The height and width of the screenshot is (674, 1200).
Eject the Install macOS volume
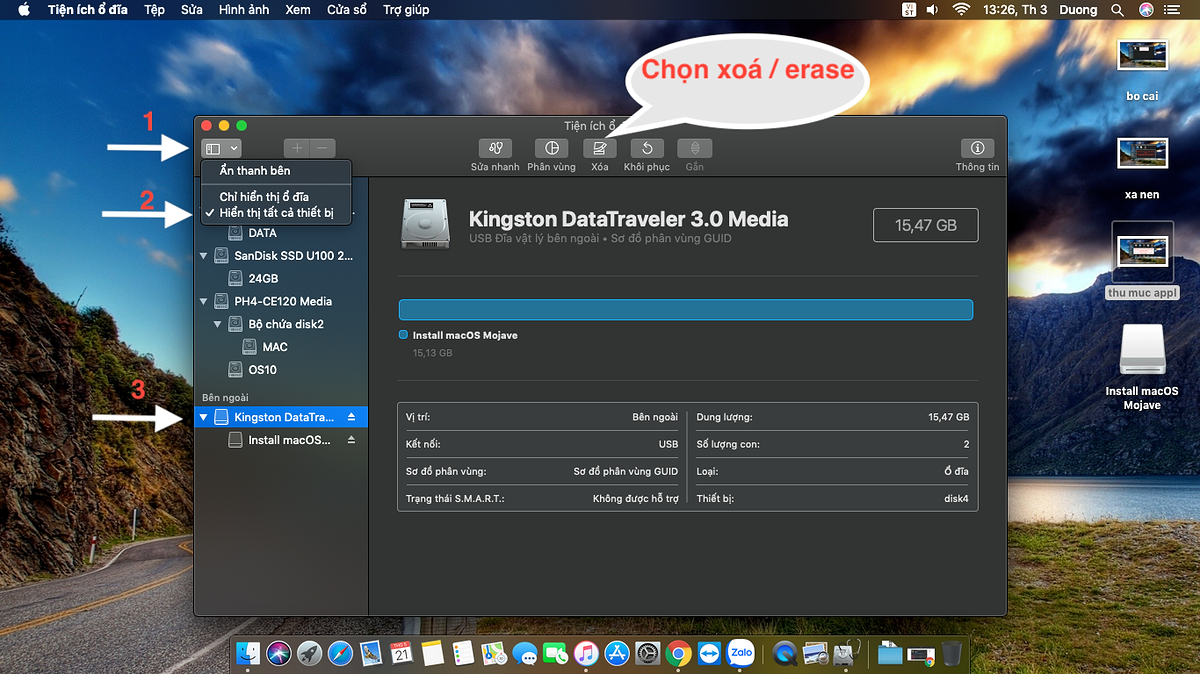click(351, 440)
